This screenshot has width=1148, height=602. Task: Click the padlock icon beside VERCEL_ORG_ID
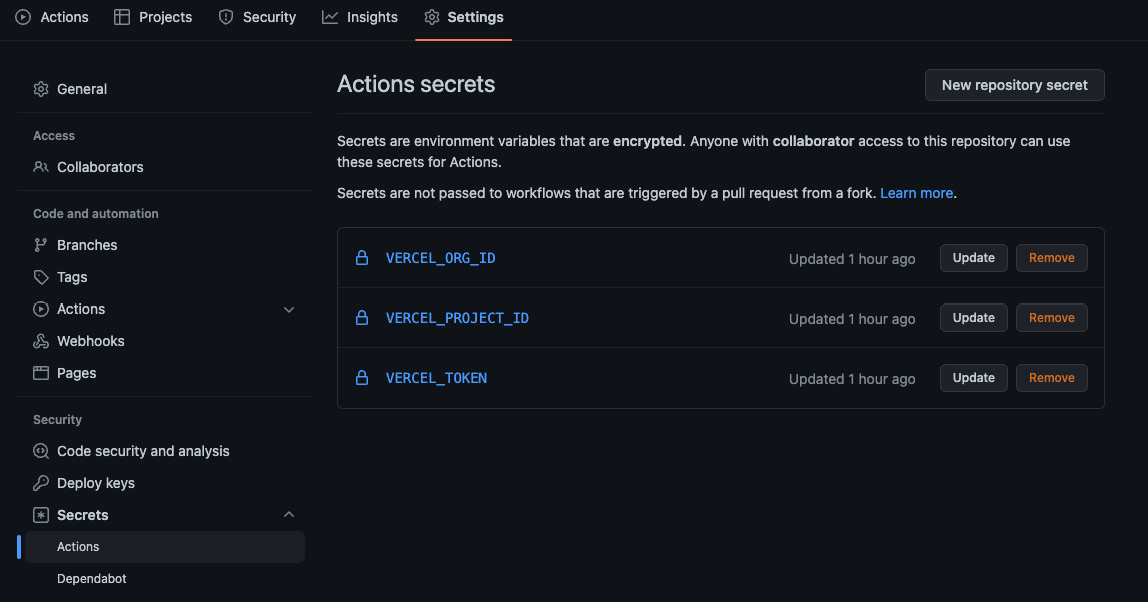[362, 257]
